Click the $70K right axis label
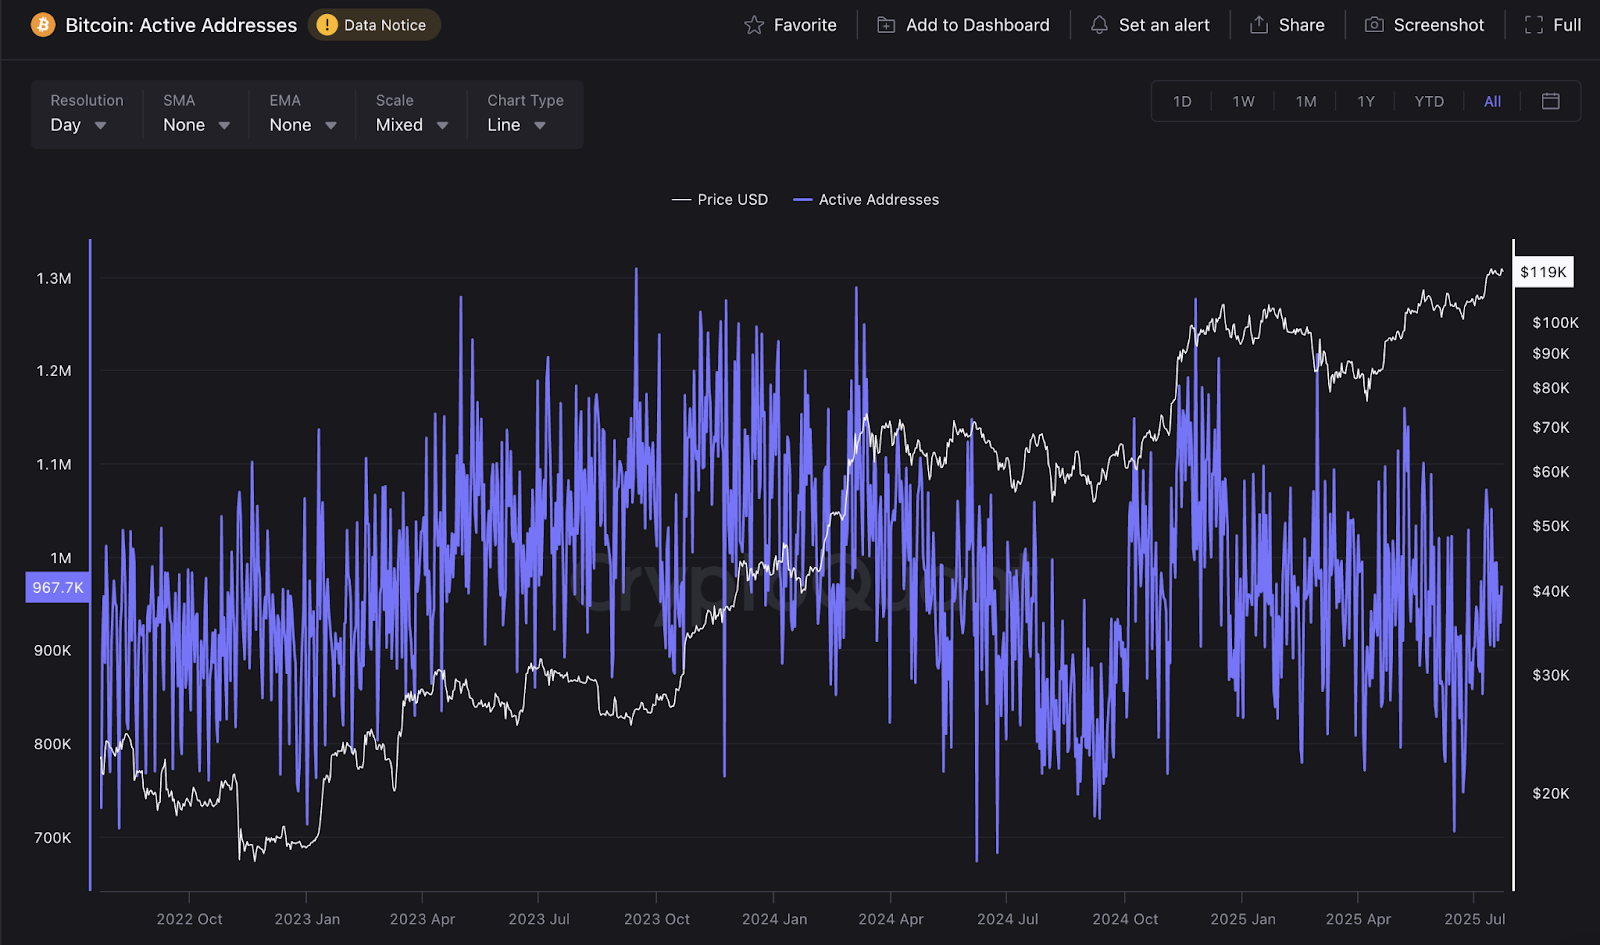 pos(1551,427)
